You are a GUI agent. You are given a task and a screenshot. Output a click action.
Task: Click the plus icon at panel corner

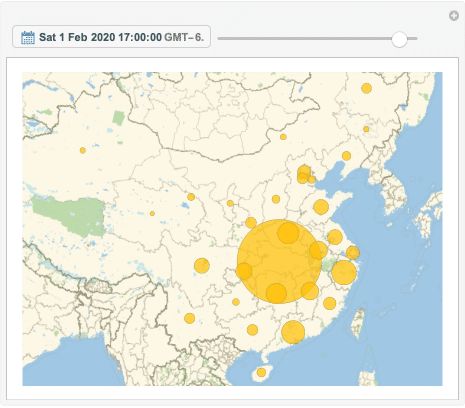pyautogui.click(x=454, y=15)
